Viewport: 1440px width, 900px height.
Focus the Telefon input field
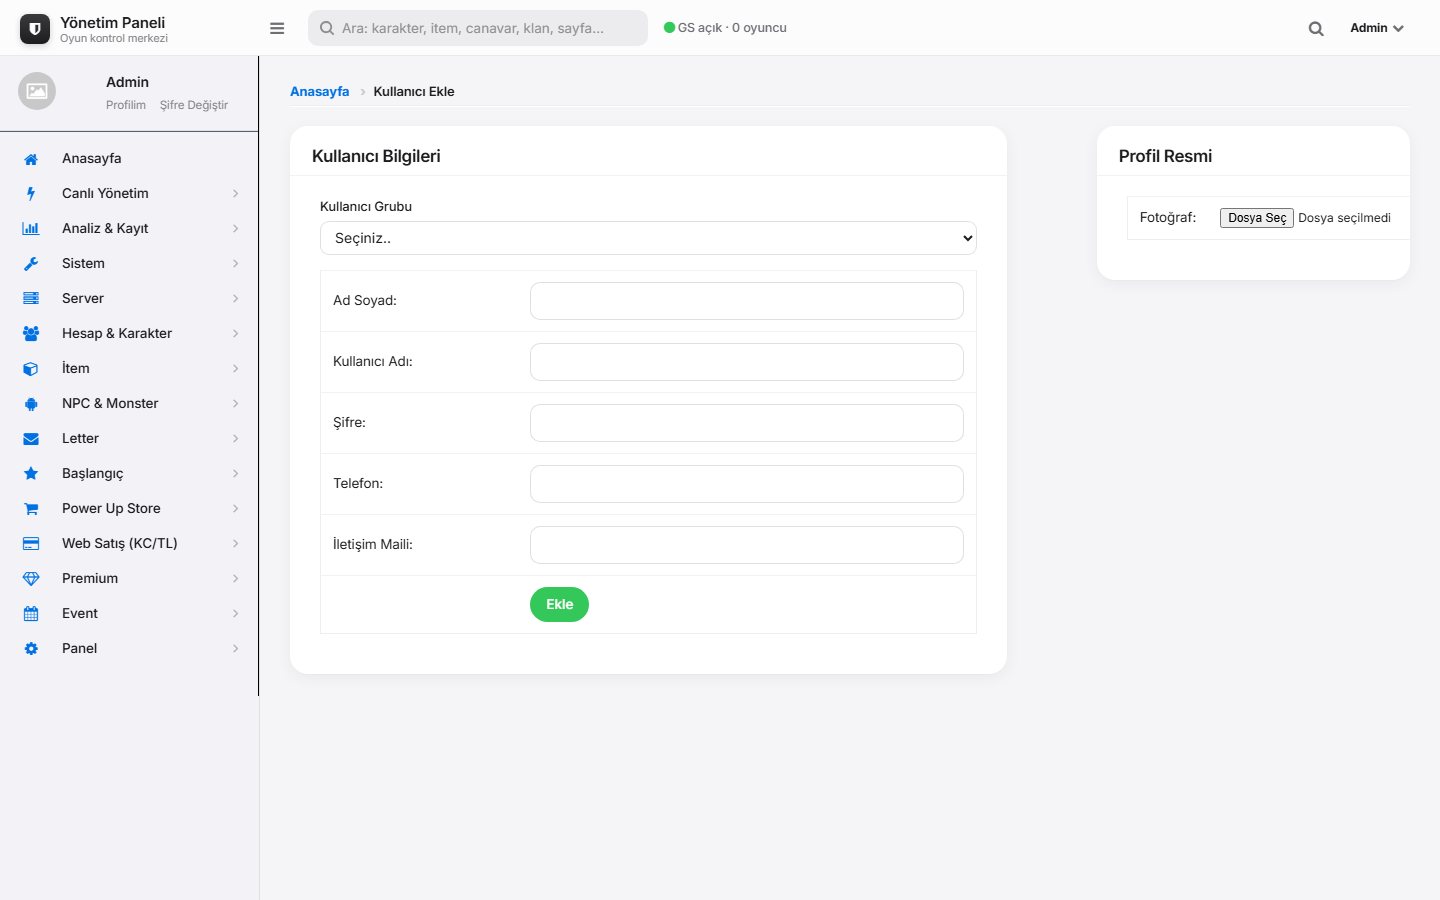tap(747, 484)
